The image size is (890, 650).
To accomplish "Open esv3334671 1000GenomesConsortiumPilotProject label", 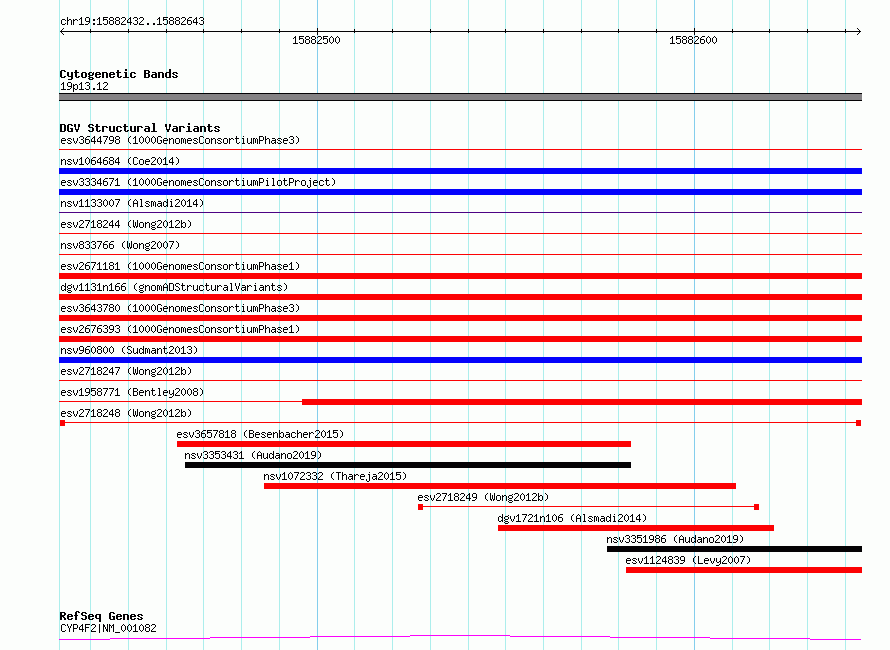I will [198, 182].
